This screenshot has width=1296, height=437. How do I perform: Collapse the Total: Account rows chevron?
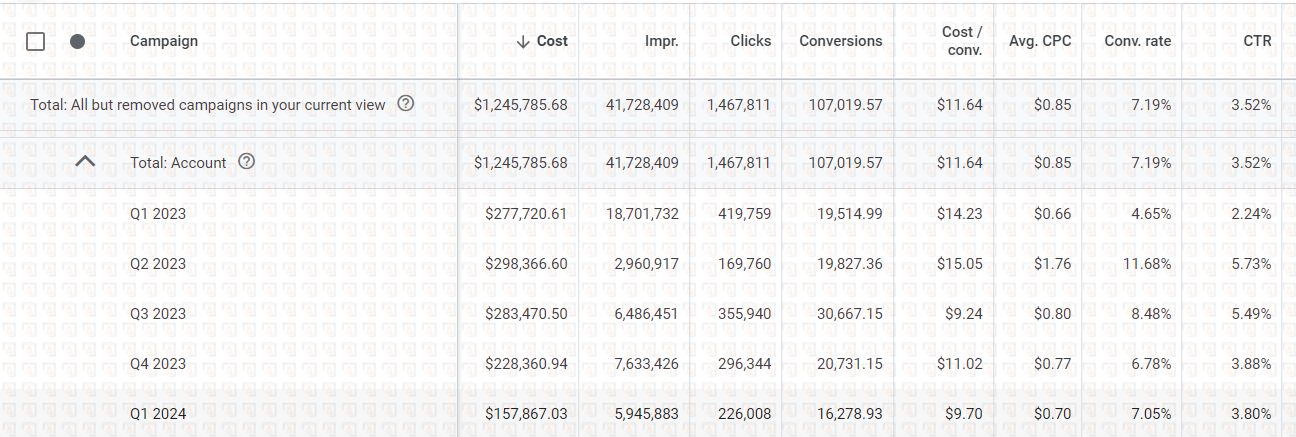(86, 161)
